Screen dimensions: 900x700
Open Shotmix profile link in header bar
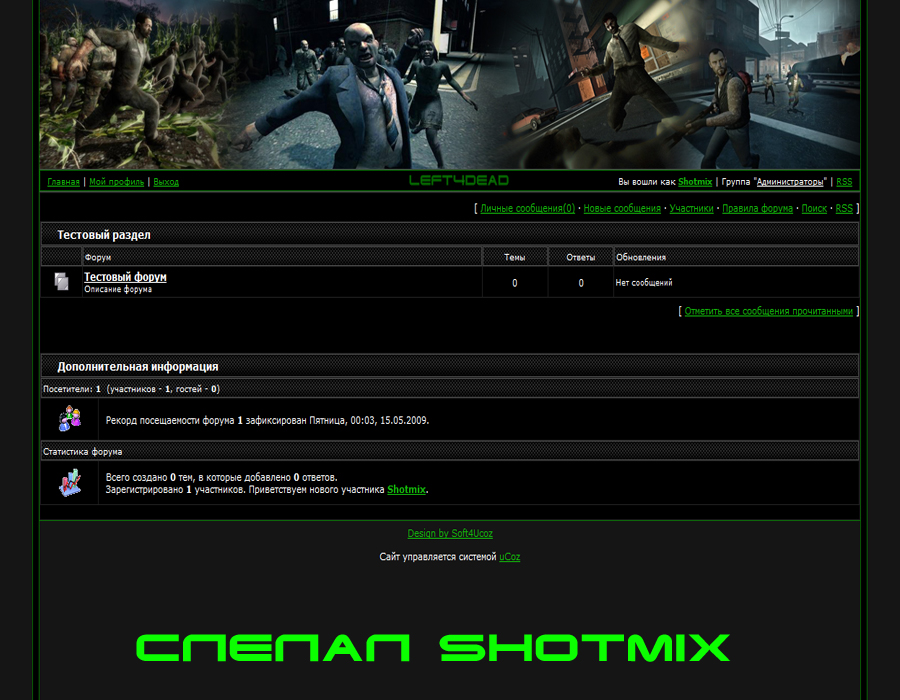point(695,182)
